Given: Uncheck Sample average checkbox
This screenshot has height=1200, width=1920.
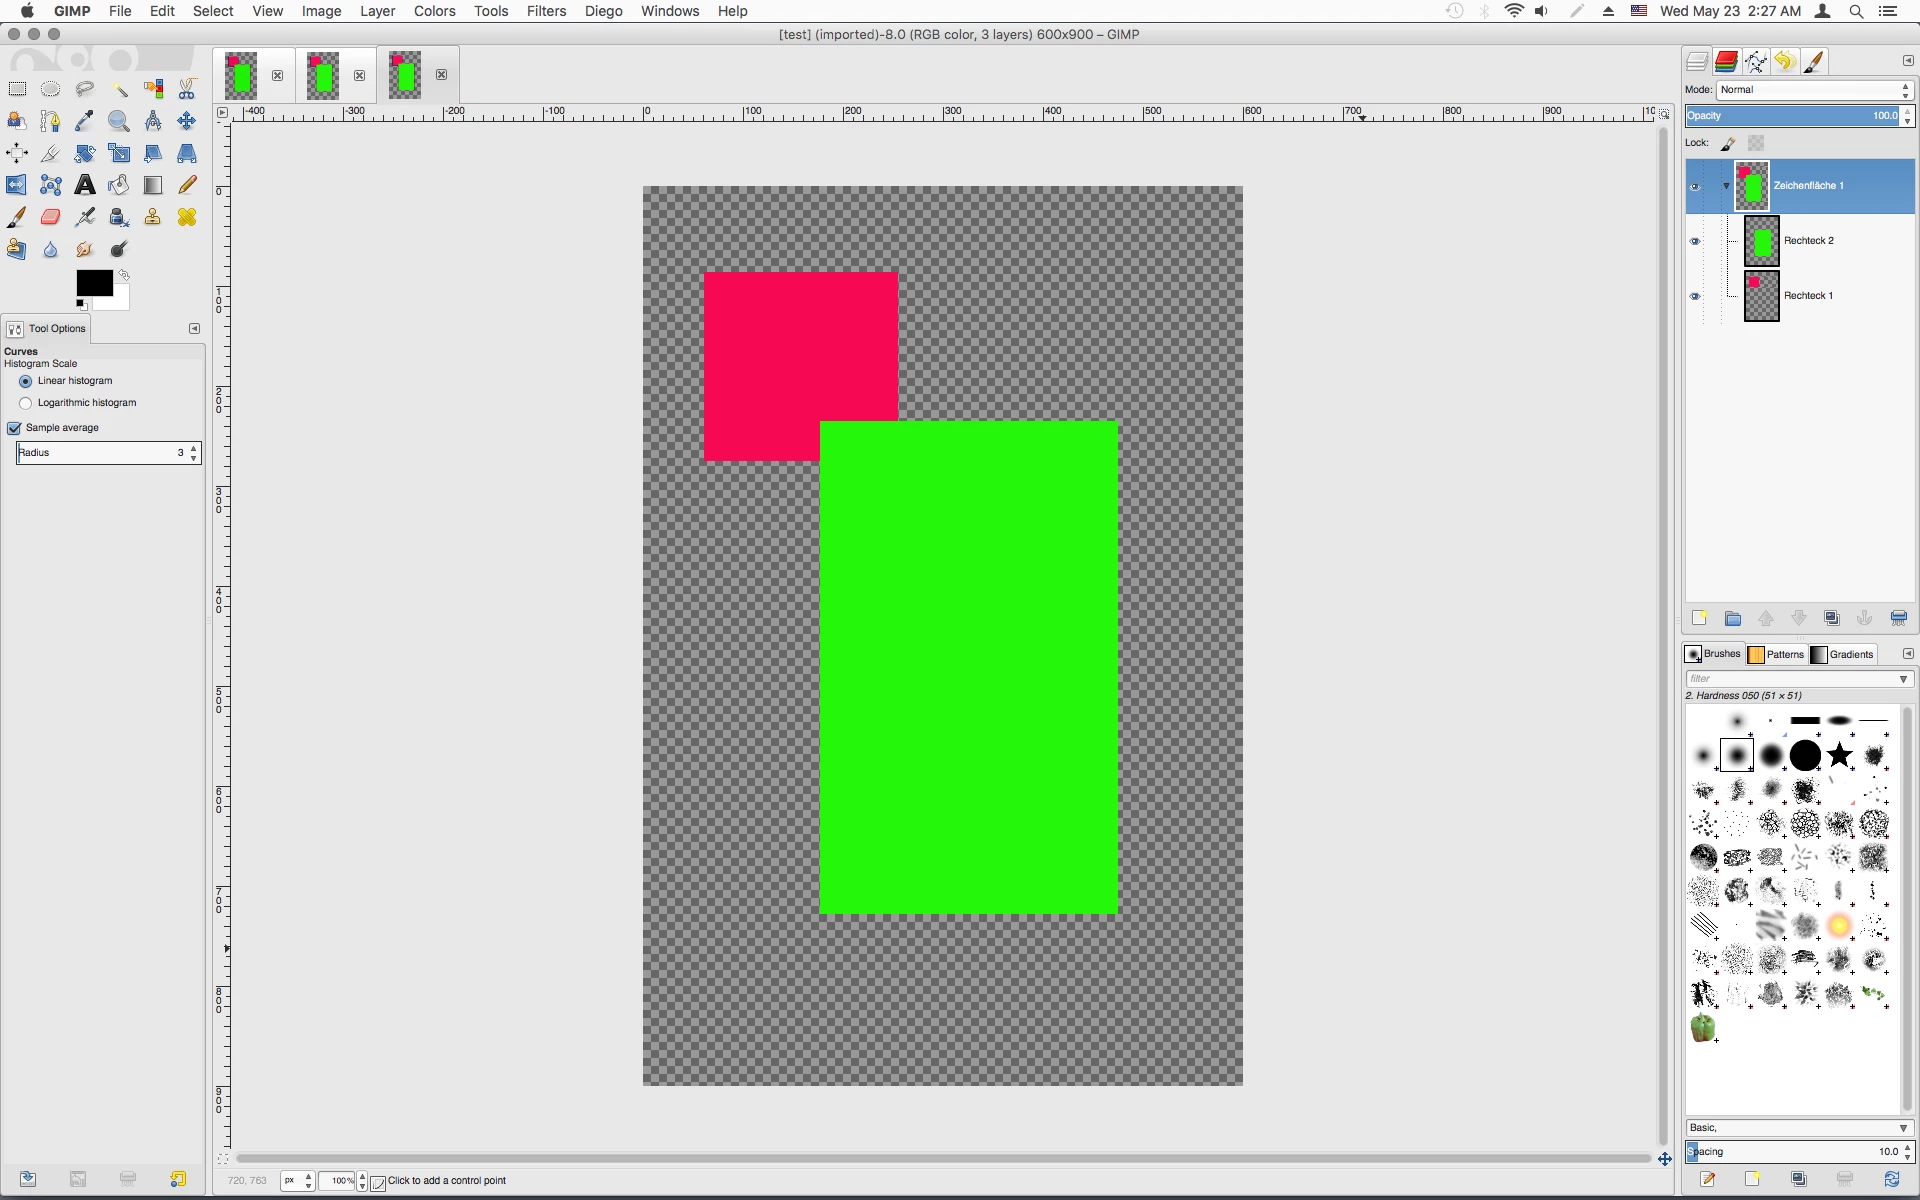Looking at the screenshot, I should (15, 428).
